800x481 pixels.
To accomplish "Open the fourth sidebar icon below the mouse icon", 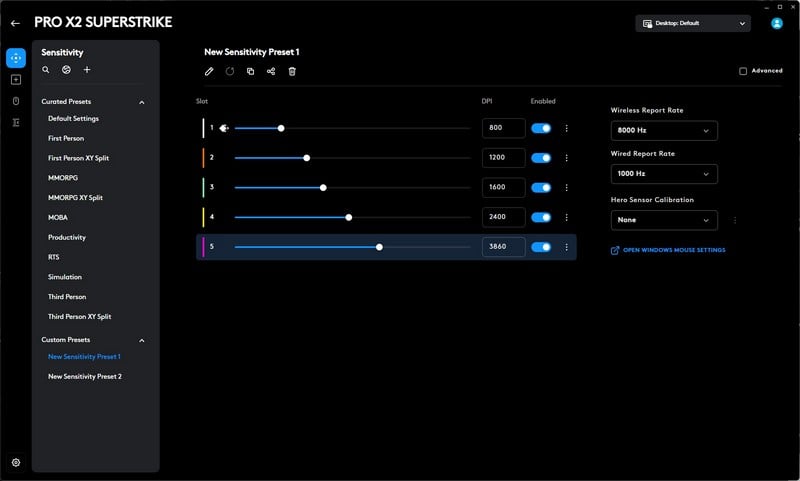I will (x=16, y=122).
